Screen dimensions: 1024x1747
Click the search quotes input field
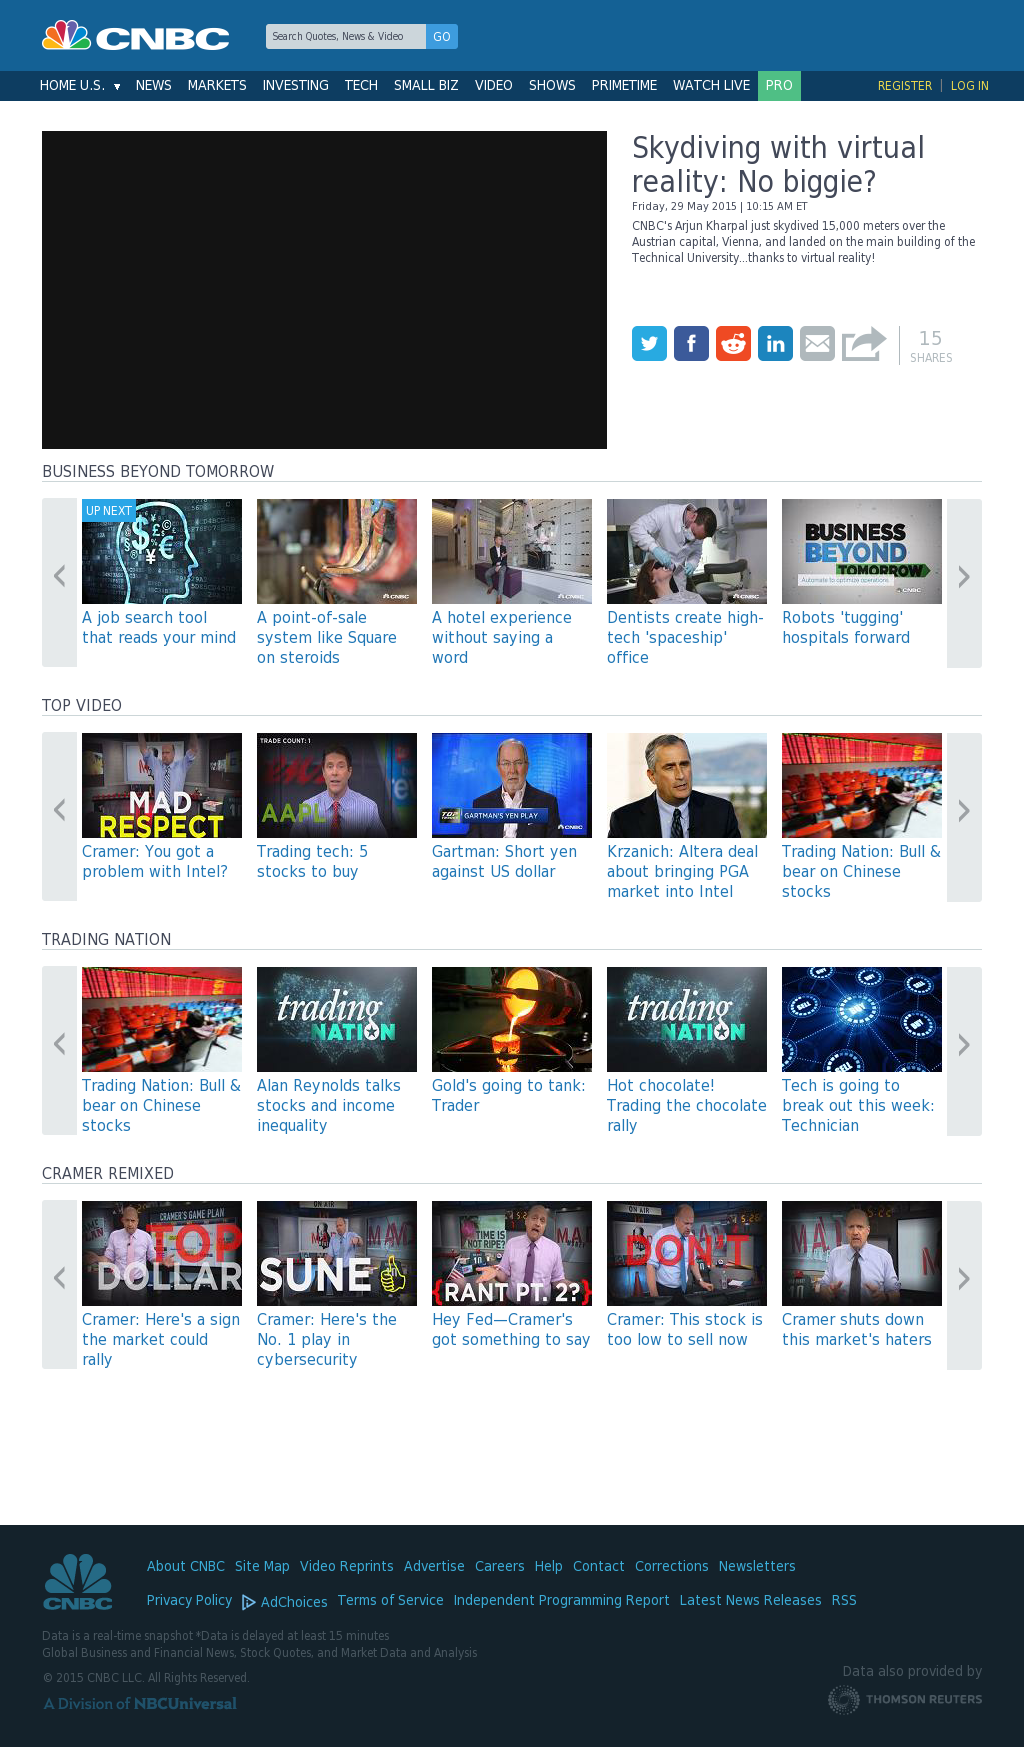[345, 37]
